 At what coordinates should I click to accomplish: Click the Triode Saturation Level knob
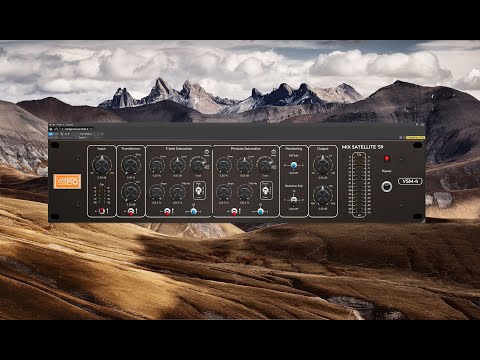pyautogui.click(x=177, y=165)
